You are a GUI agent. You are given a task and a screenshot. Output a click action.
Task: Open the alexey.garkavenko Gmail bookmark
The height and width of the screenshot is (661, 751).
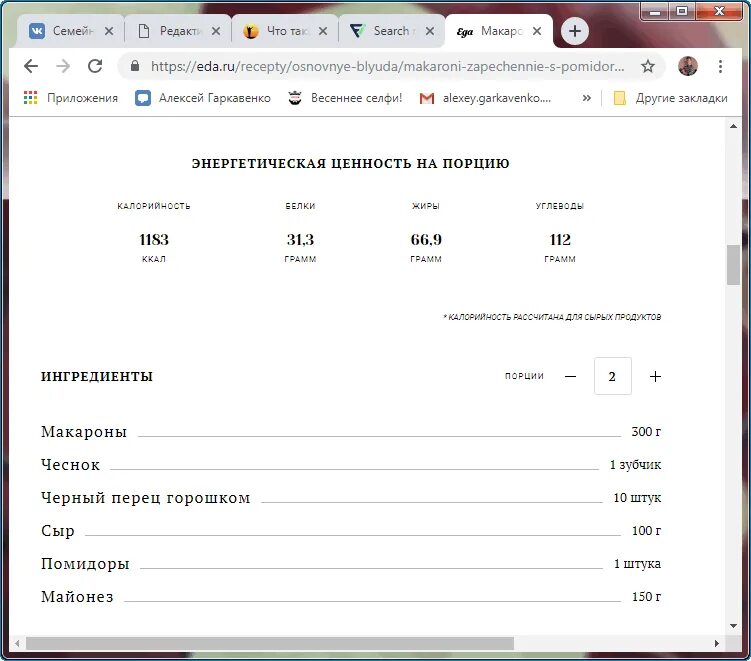coord(485,98)
